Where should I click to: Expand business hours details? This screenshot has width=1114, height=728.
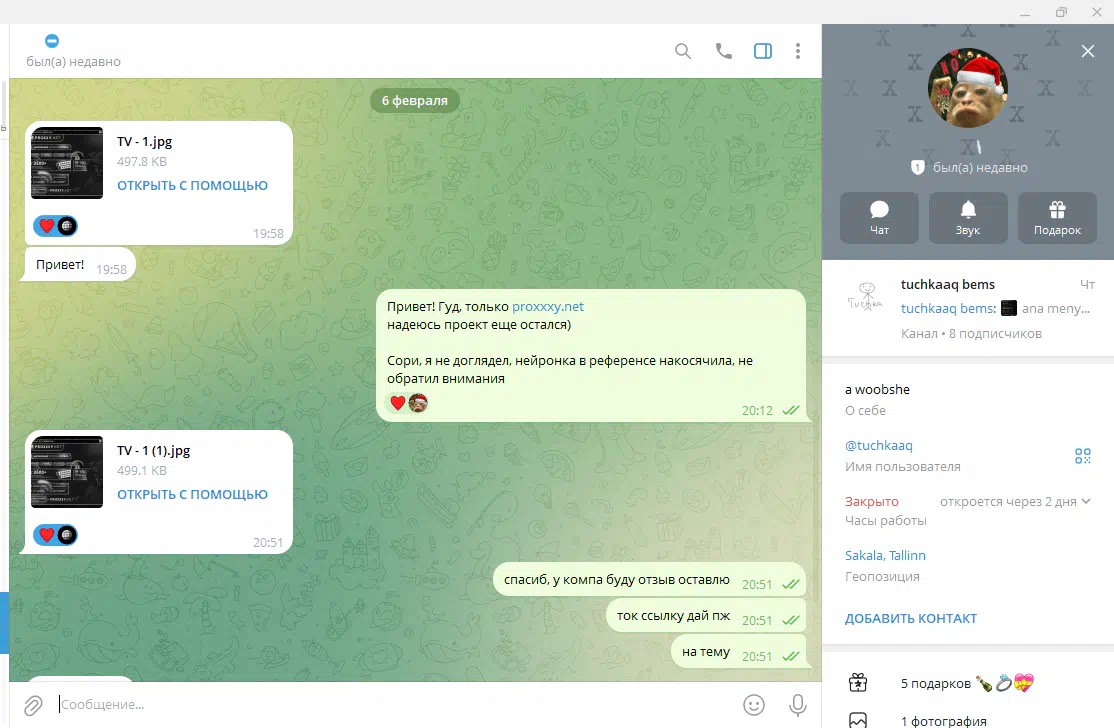coord(1086,502)
